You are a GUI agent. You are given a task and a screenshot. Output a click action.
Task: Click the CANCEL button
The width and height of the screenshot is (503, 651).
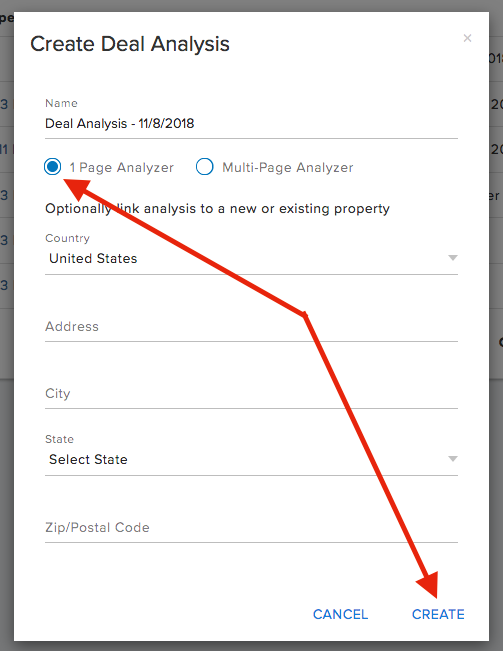[x=340, y=614]
